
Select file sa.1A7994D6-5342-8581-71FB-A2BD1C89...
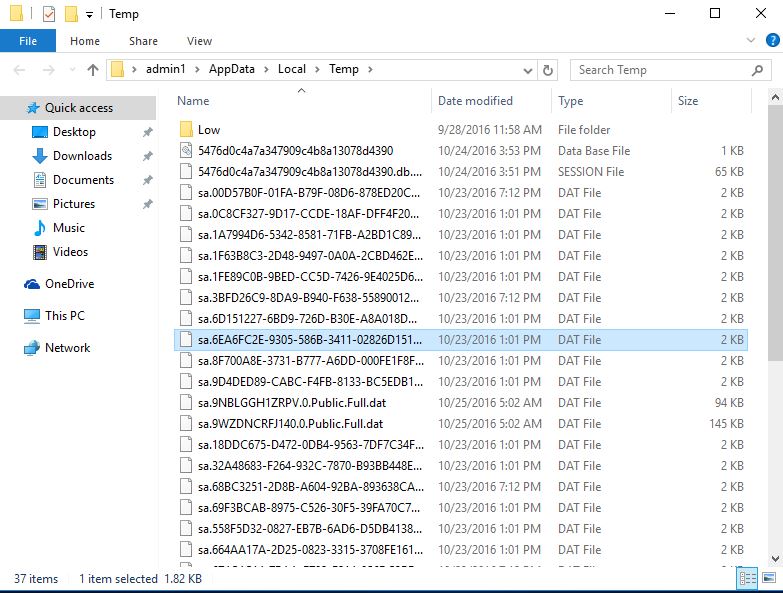[x=460, y=235]
